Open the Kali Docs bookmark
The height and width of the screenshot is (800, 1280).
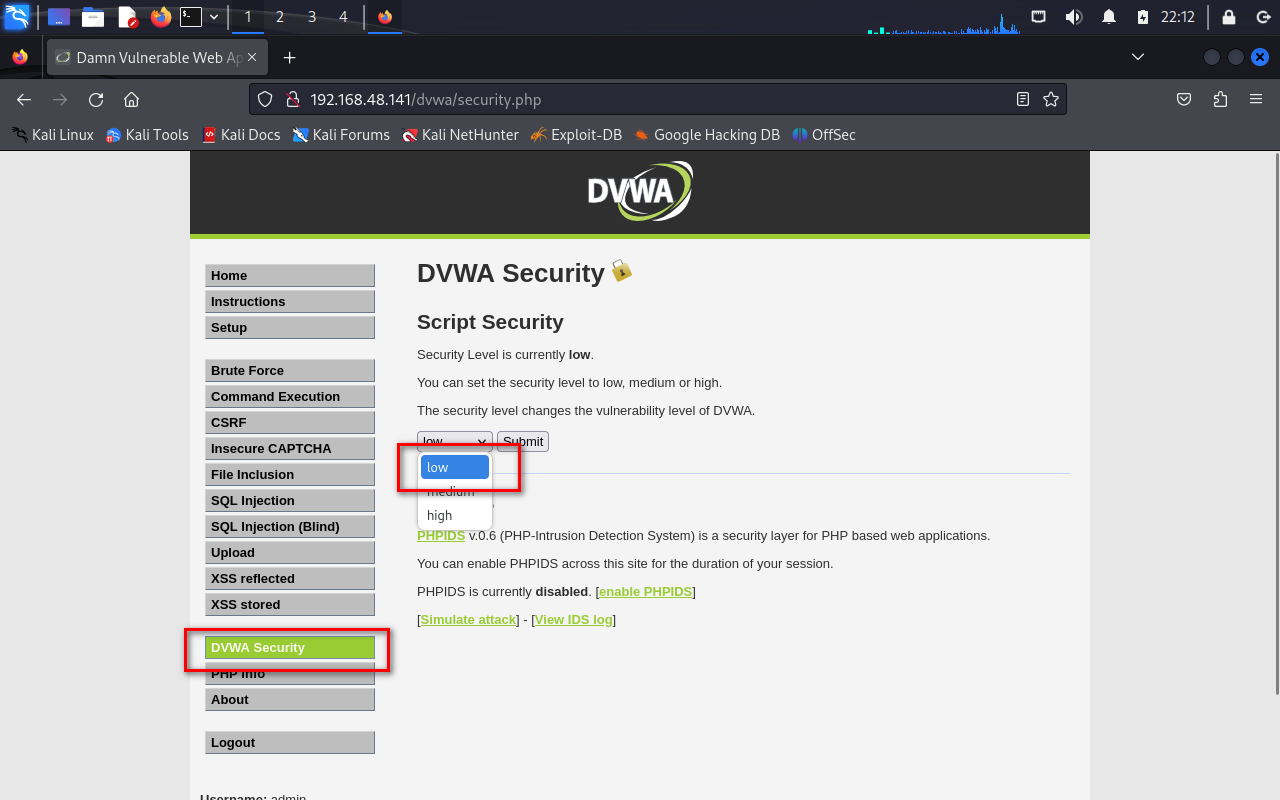tap(241, 134)
